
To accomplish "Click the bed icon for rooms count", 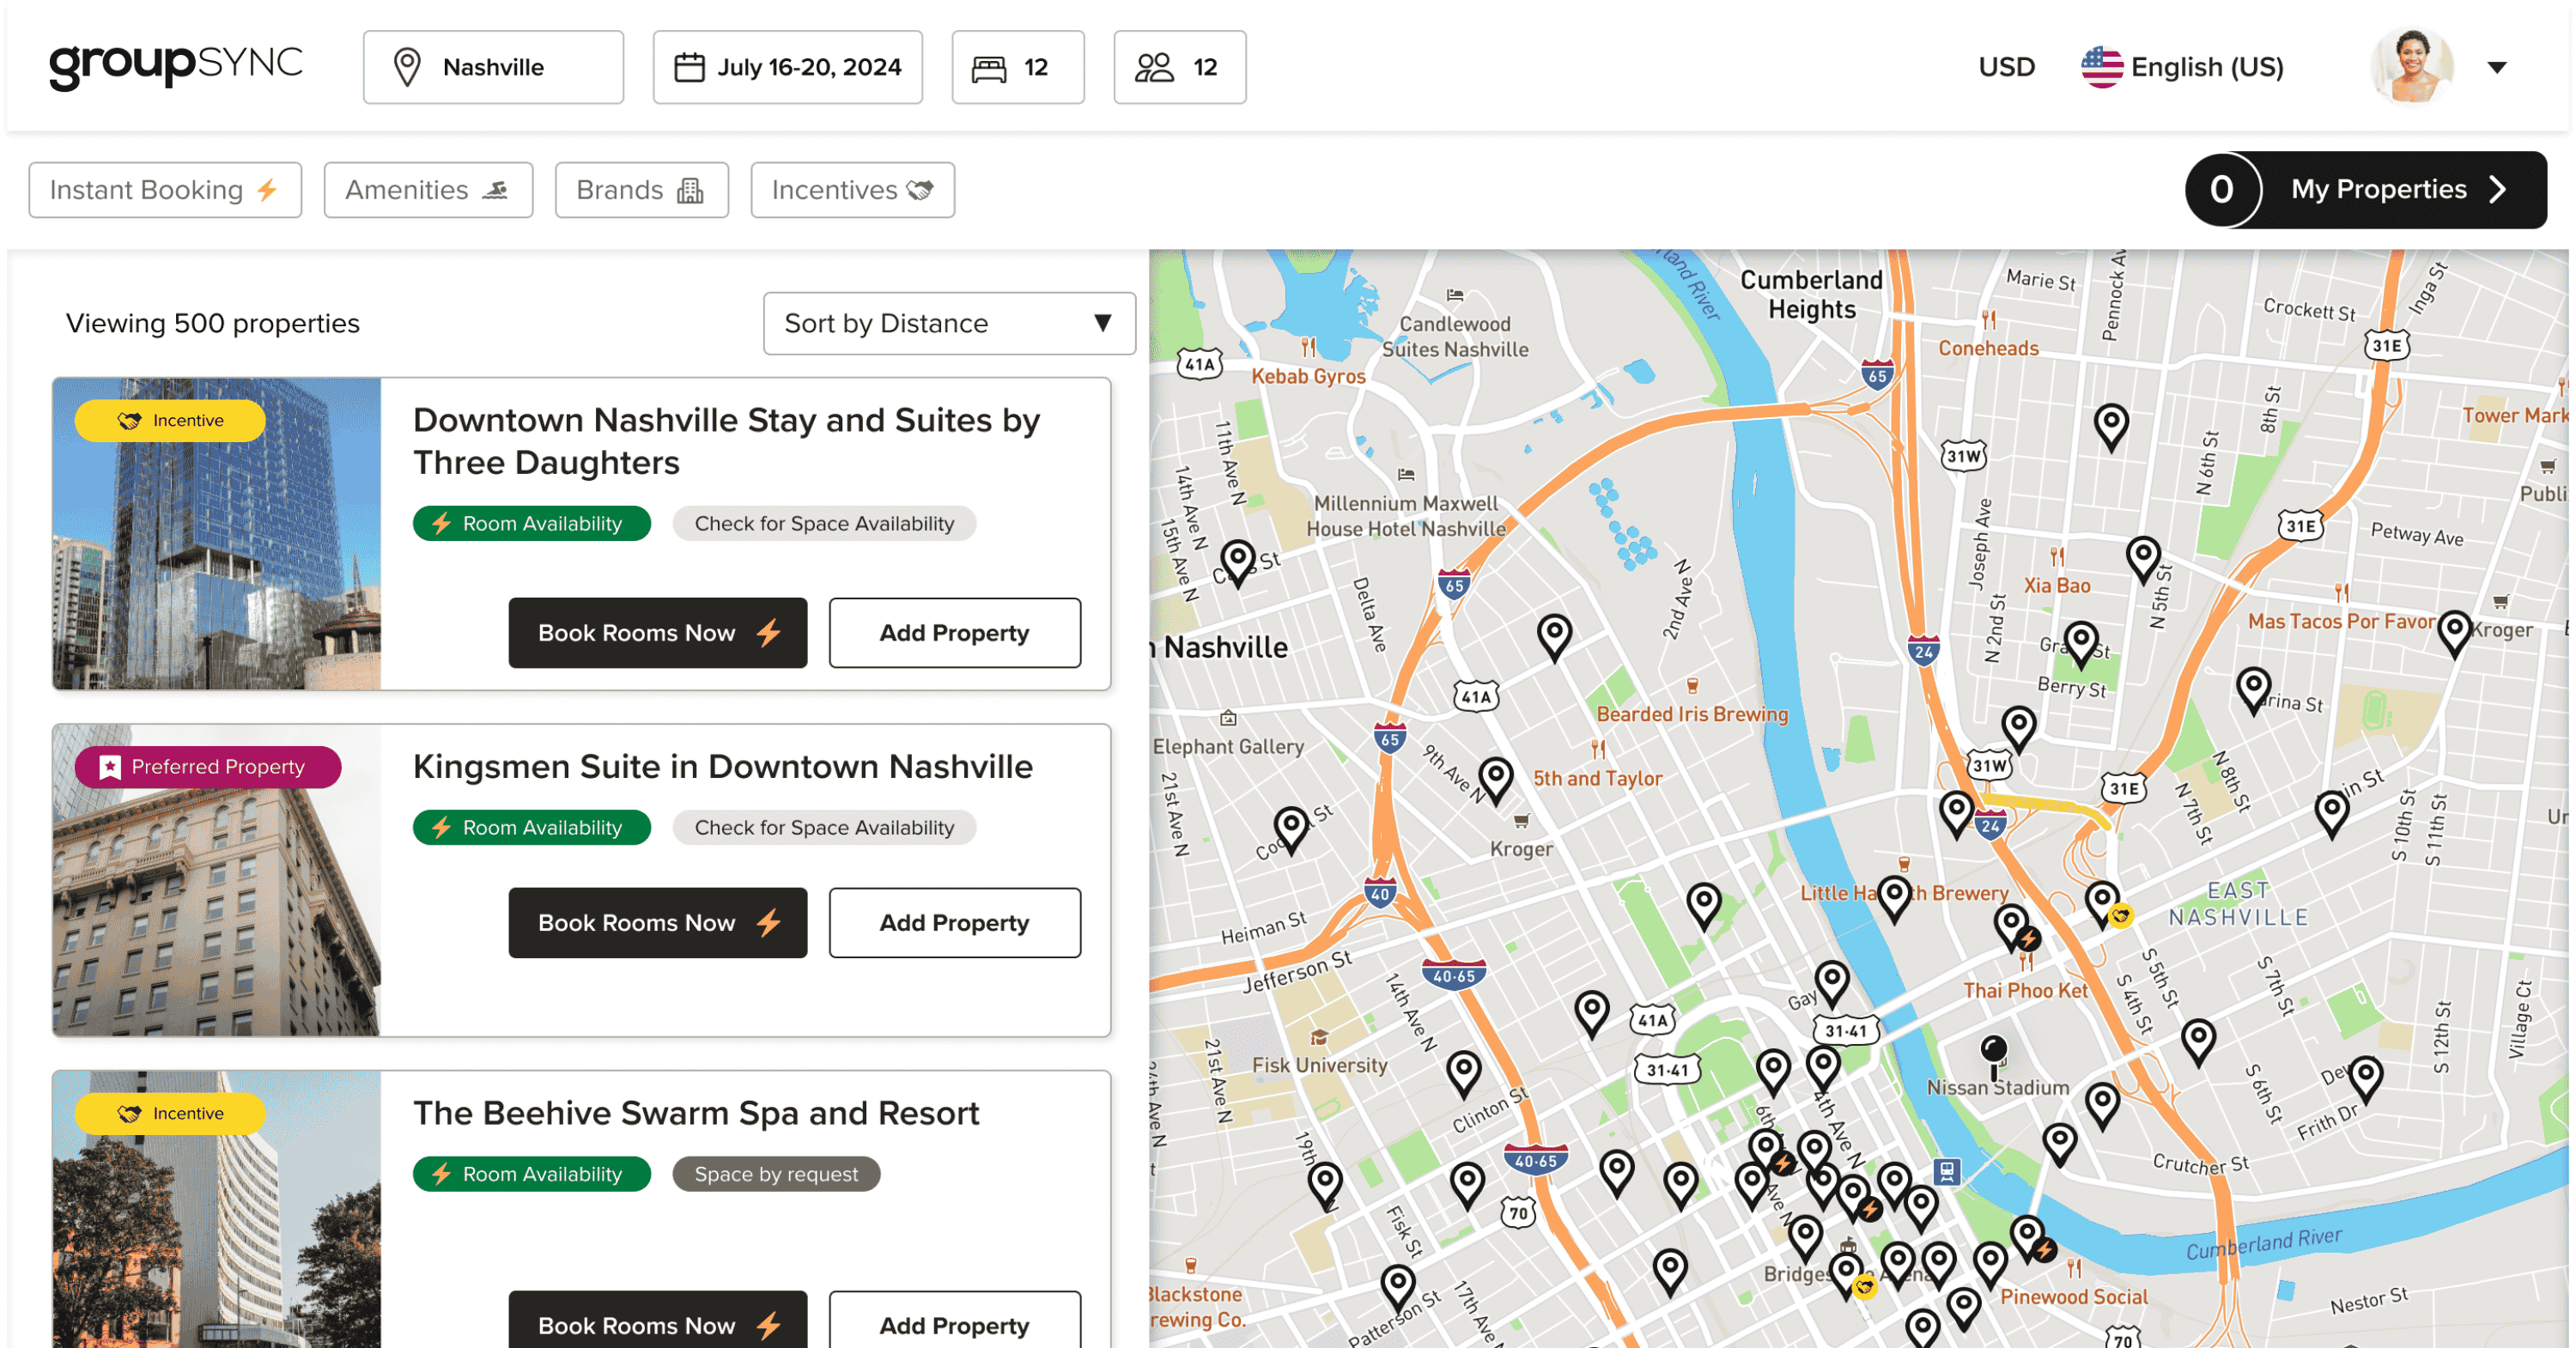I will coord(989,68).
